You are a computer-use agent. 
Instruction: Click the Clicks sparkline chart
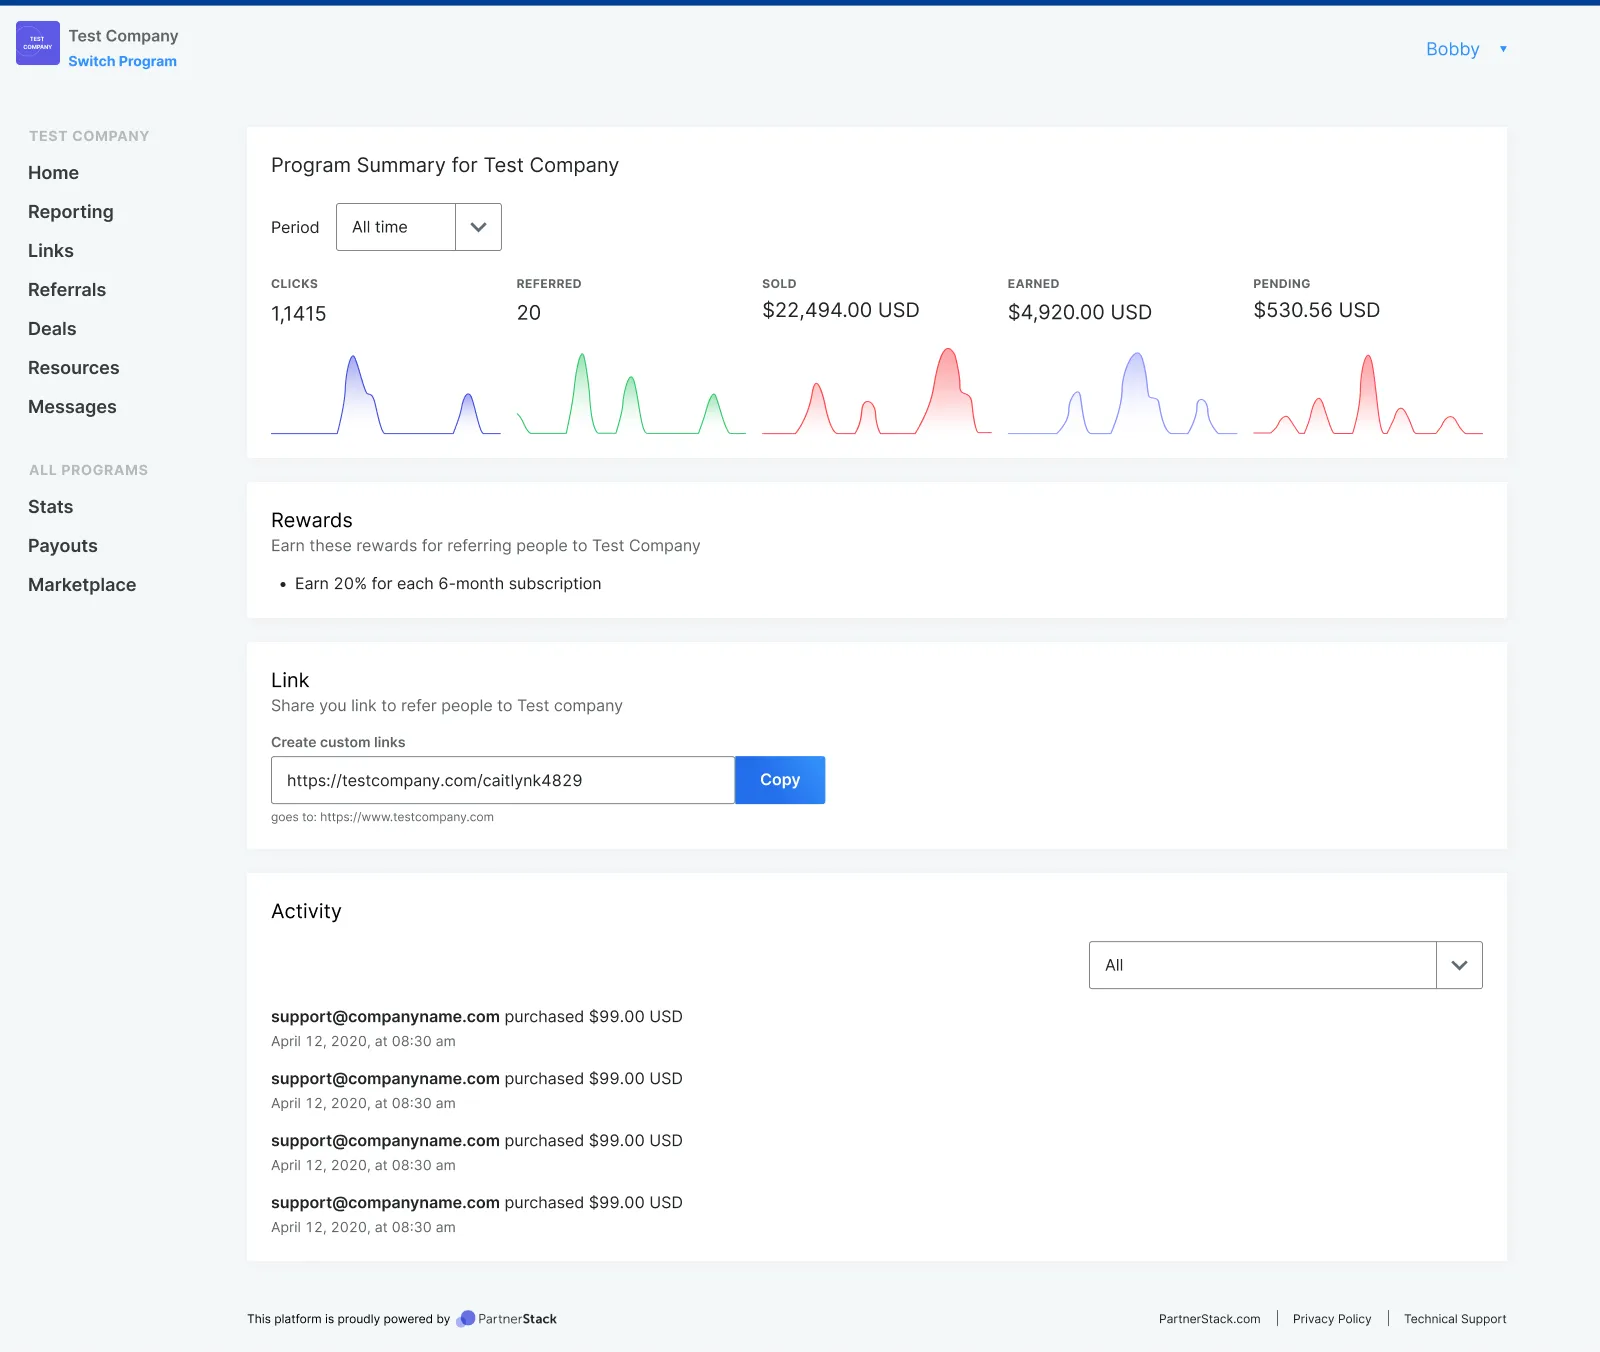[x=386, y=393]
